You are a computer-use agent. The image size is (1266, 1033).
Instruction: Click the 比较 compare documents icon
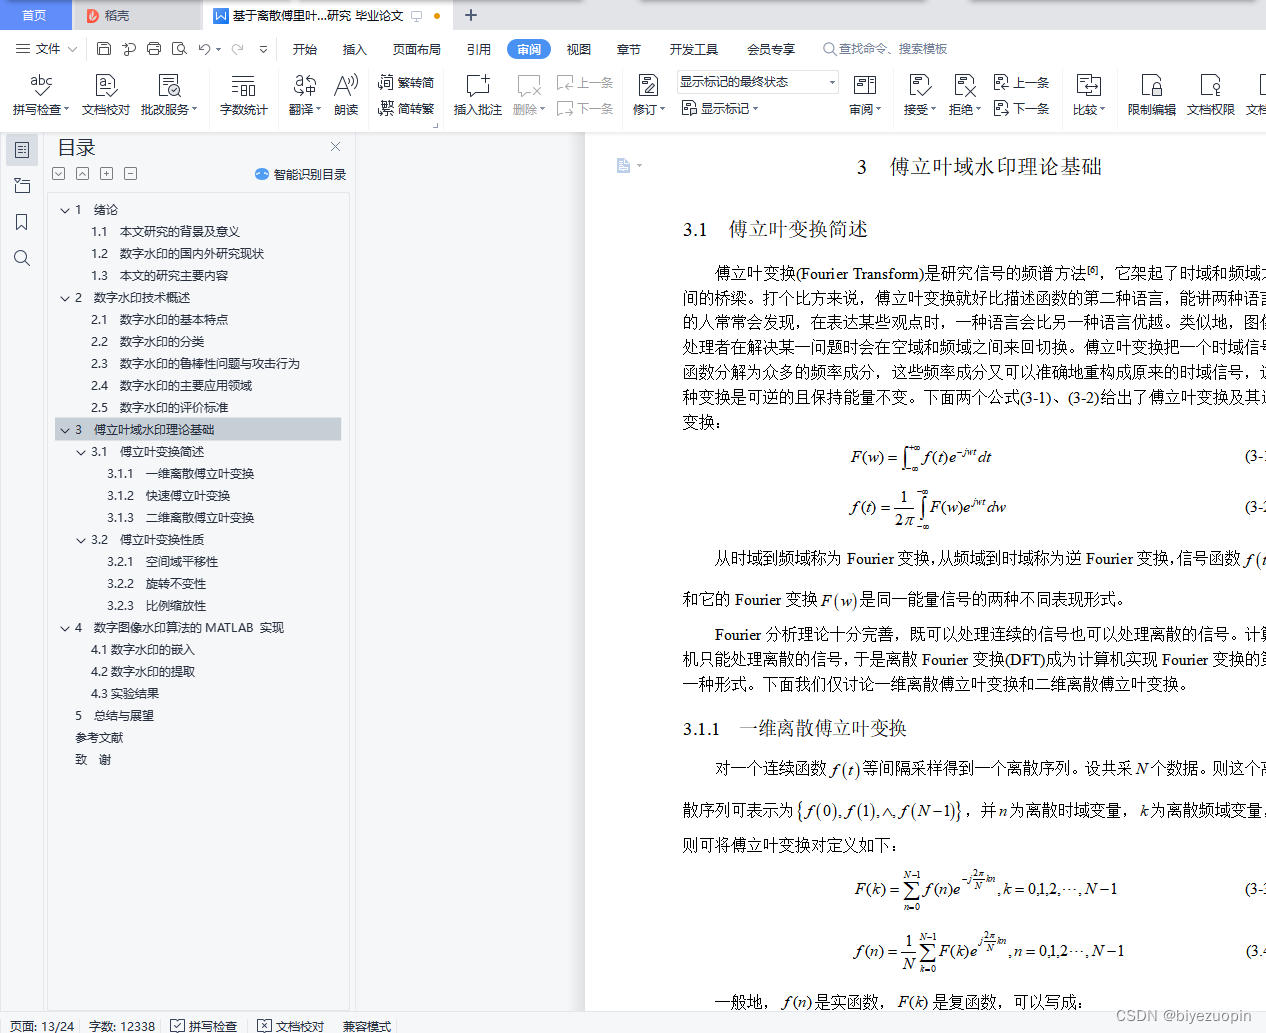pos(1088,85)
